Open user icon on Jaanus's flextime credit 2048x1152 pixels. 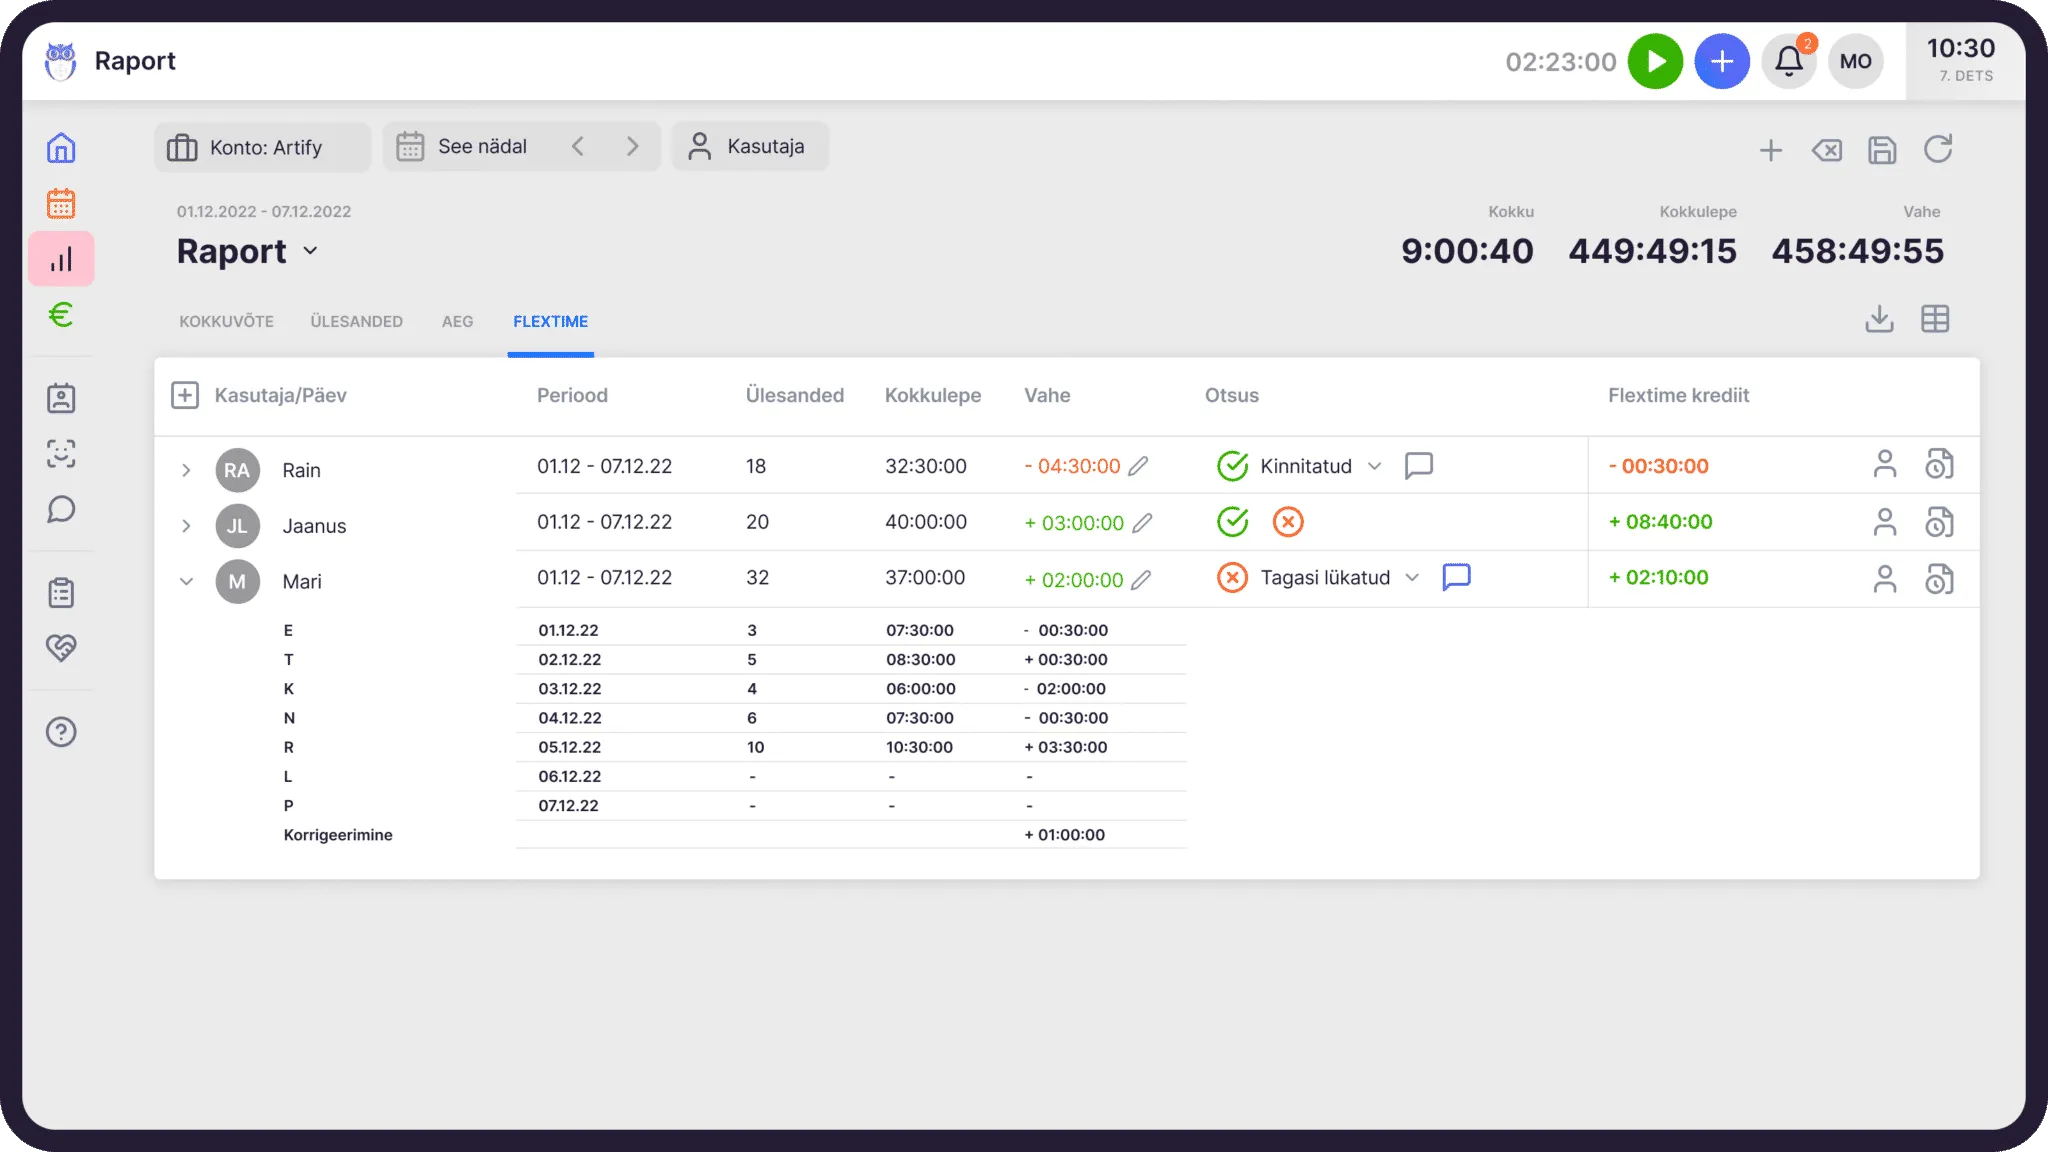coord(1885,522)
